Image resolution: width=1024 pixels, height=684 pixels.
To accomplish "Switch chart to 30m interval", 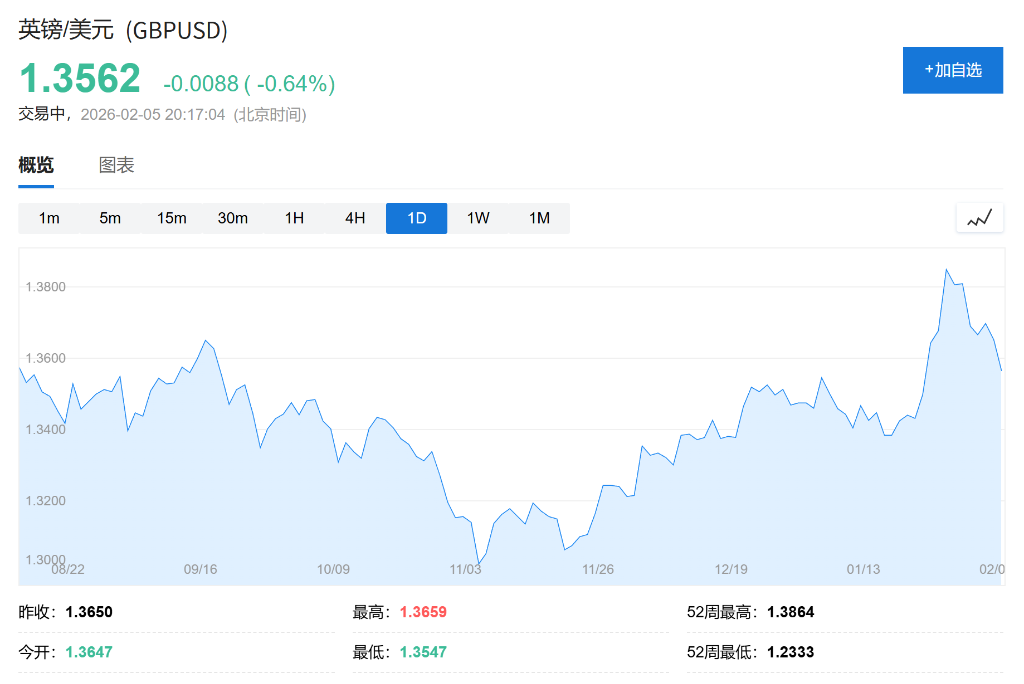I will [x=233, y=218].
